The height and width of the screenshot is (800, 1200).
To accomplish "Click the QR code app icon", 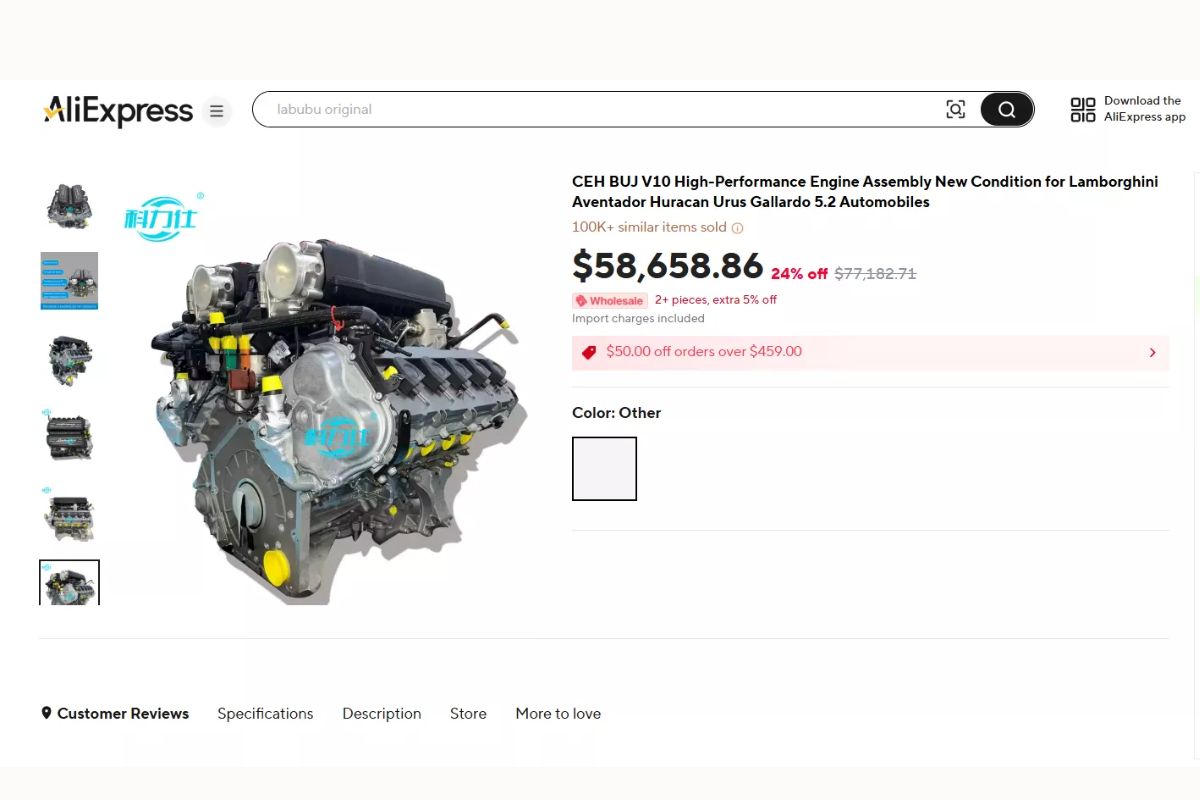I will pyautogui.click(x=1082, y=110).
